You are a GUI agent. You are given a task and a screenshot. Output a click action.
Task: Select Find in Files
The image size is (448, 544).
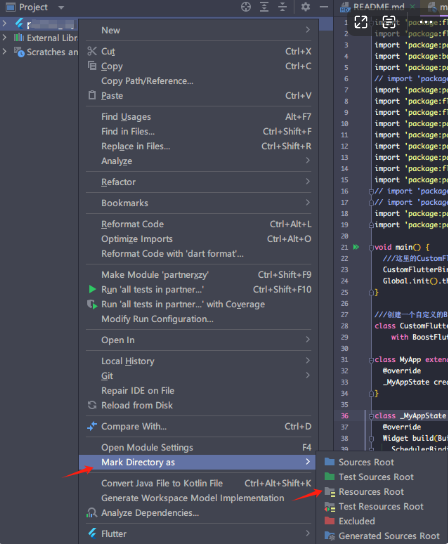pyautogui.click(x=198, y=131)
